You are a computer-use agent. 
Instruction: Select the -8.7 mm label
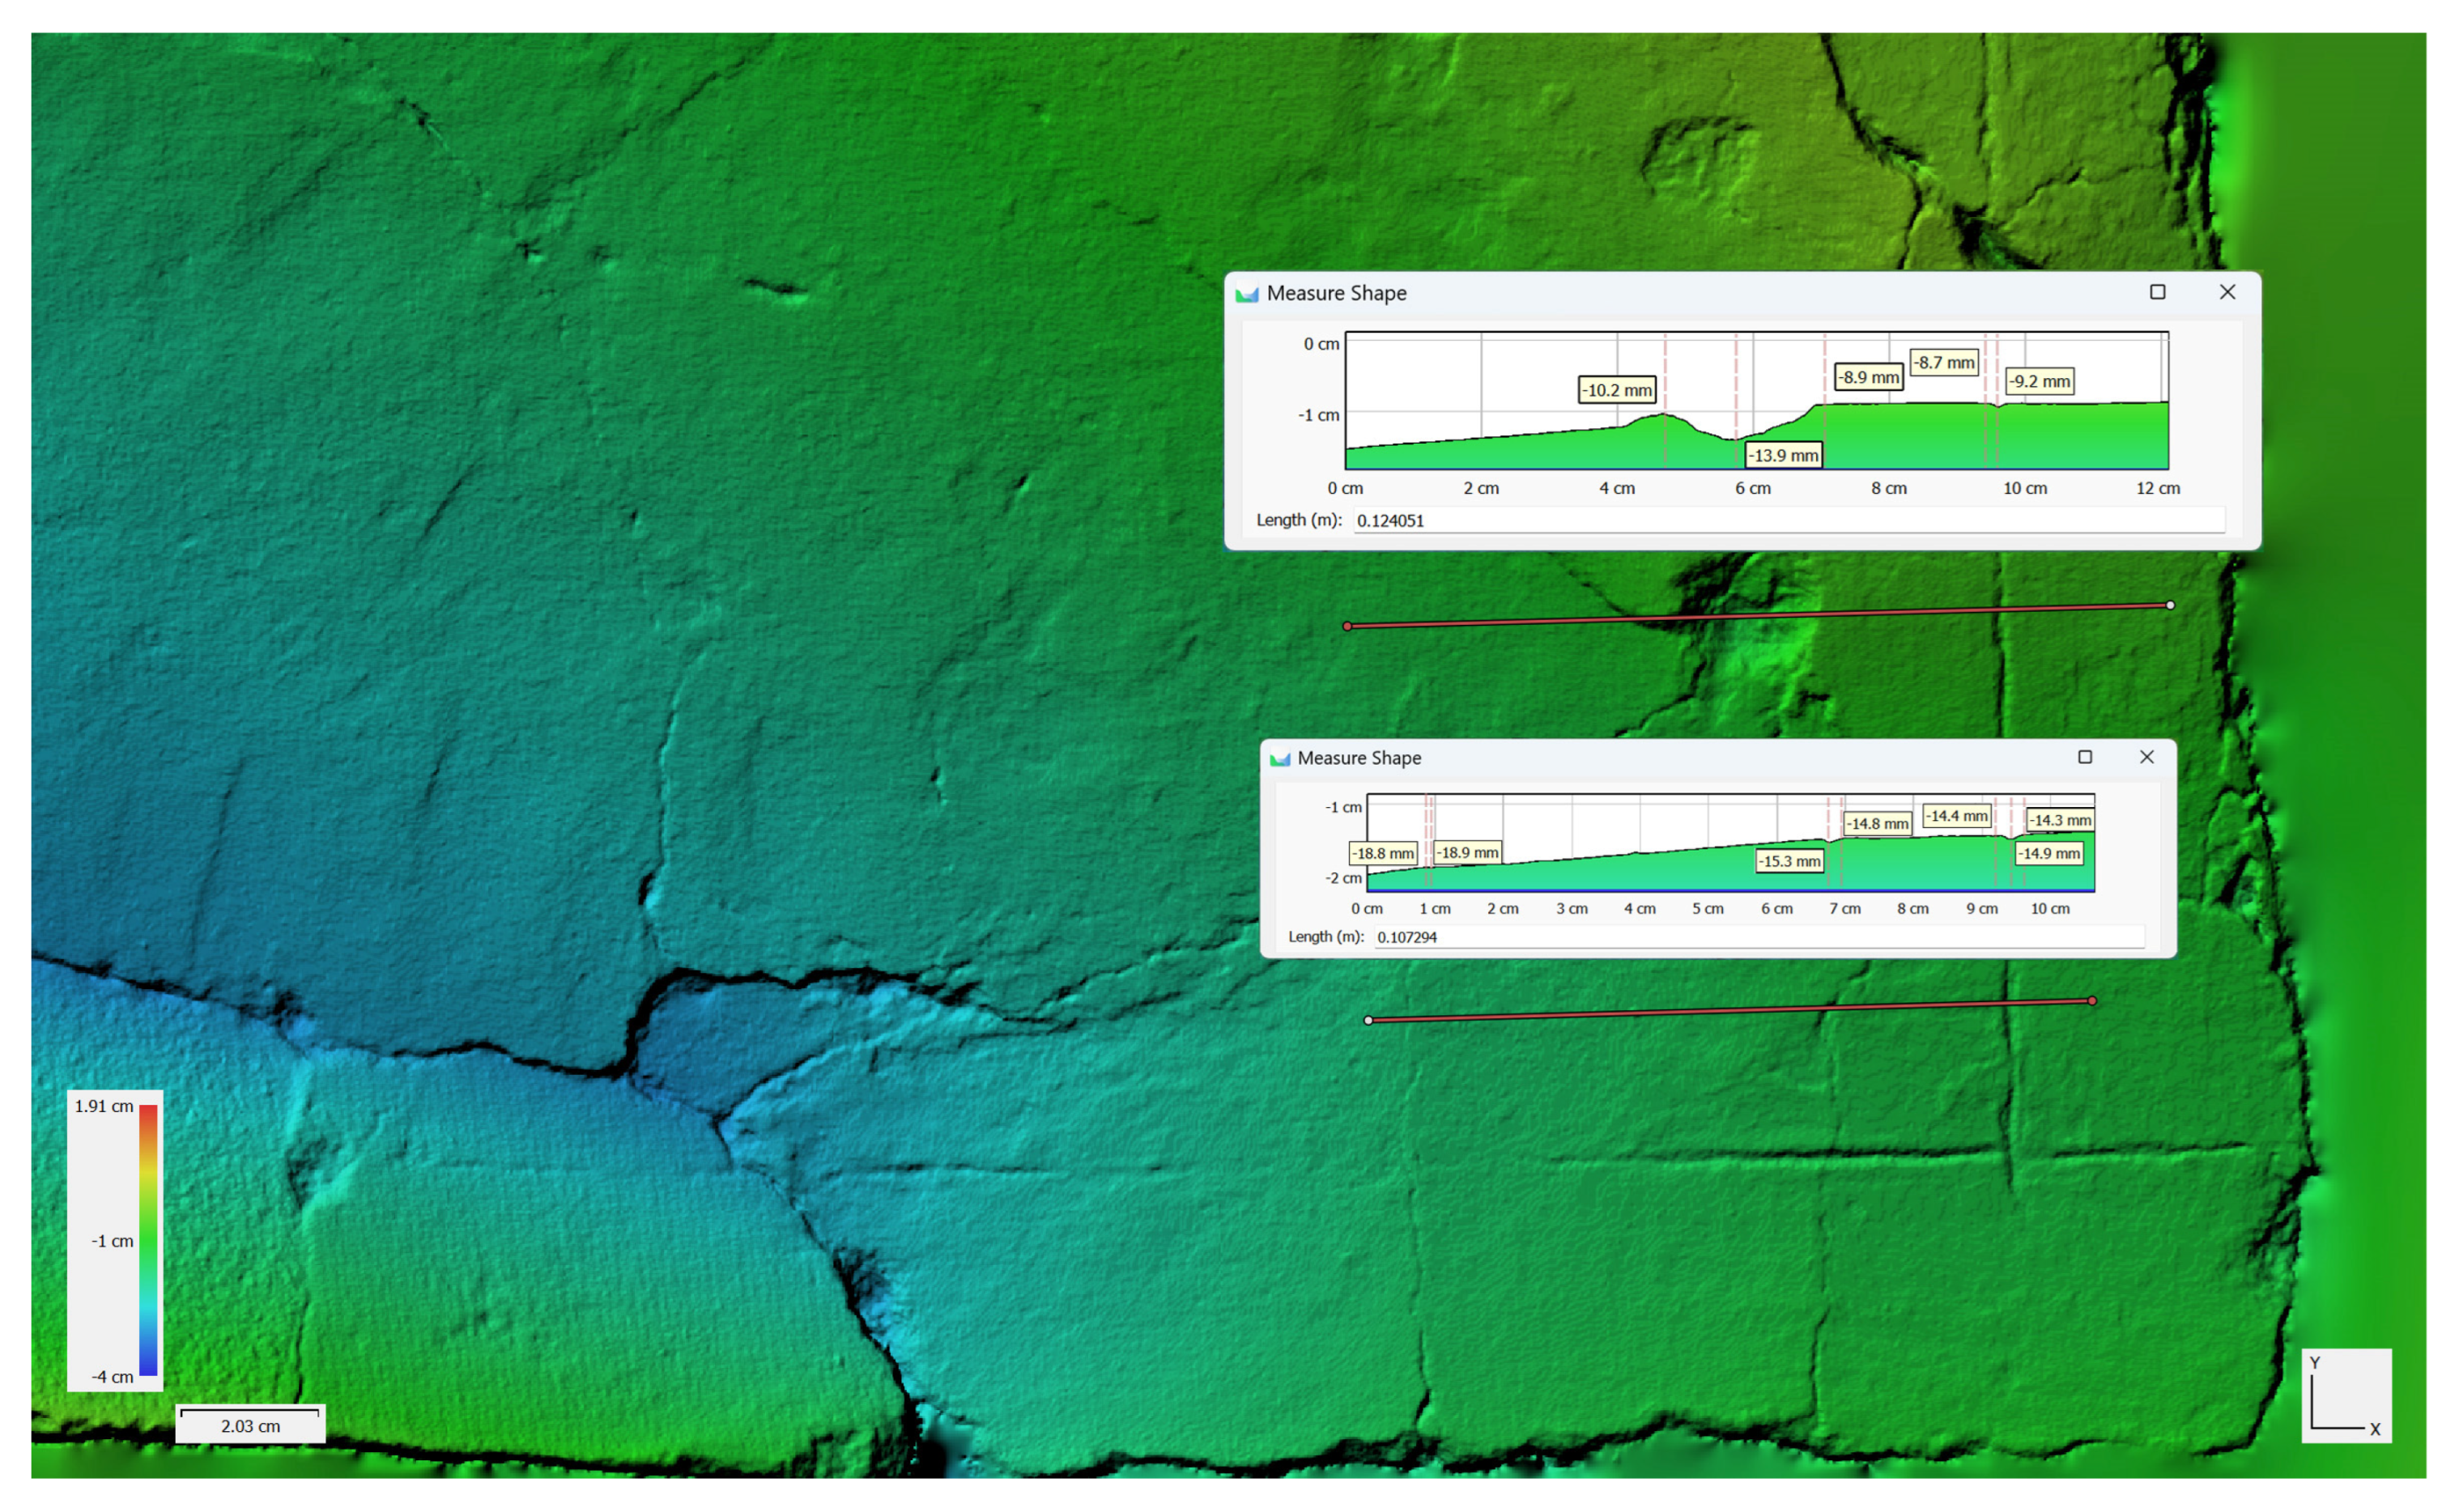coord(1944,362)
